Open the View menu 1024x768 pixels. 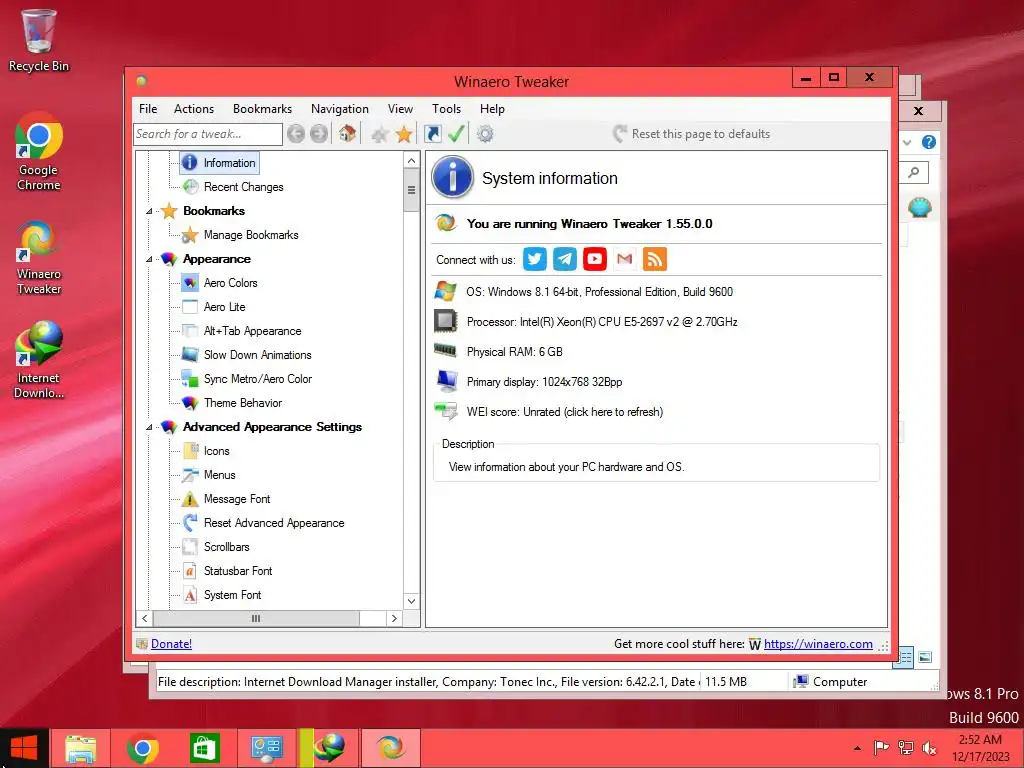[400, 109]
